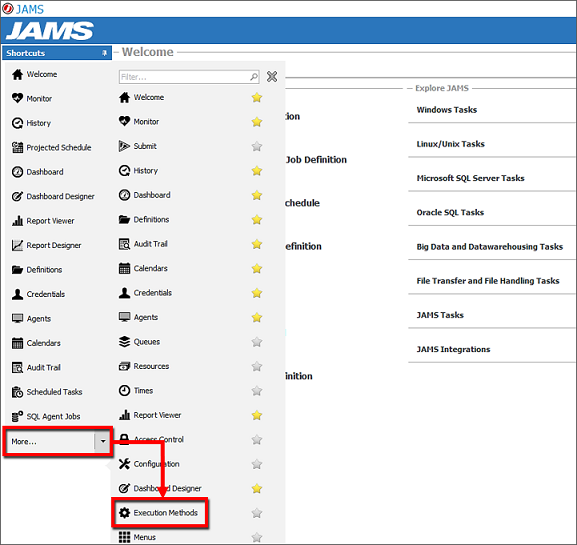Toggle favorite star for Resources
Screen dimensions: 577x545
[257, 367]
